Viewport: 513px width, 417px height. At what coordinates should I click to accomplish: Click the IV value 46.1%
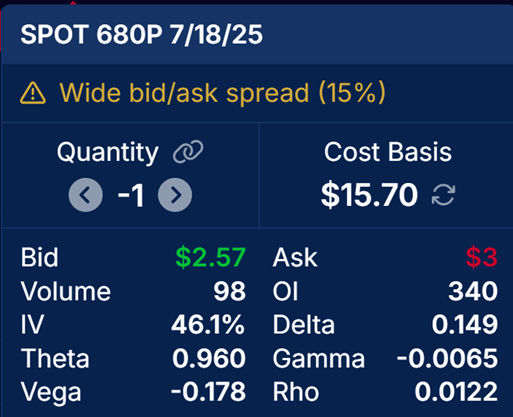click(208, 325)
